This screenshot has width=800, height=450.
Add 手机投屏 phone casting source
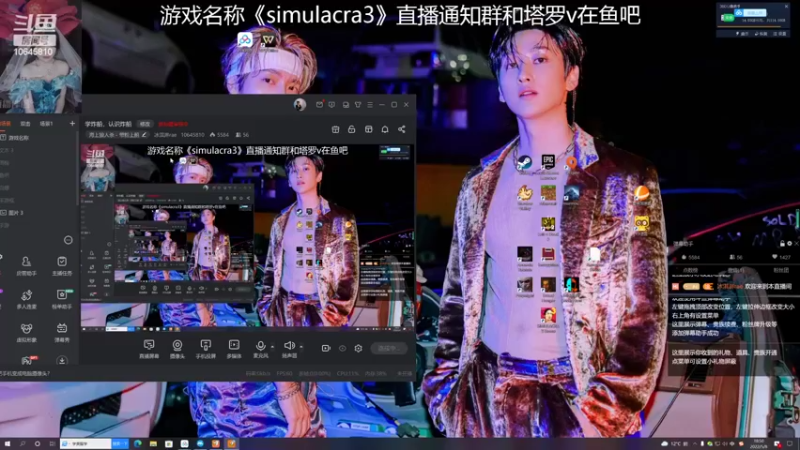point(206,349)
